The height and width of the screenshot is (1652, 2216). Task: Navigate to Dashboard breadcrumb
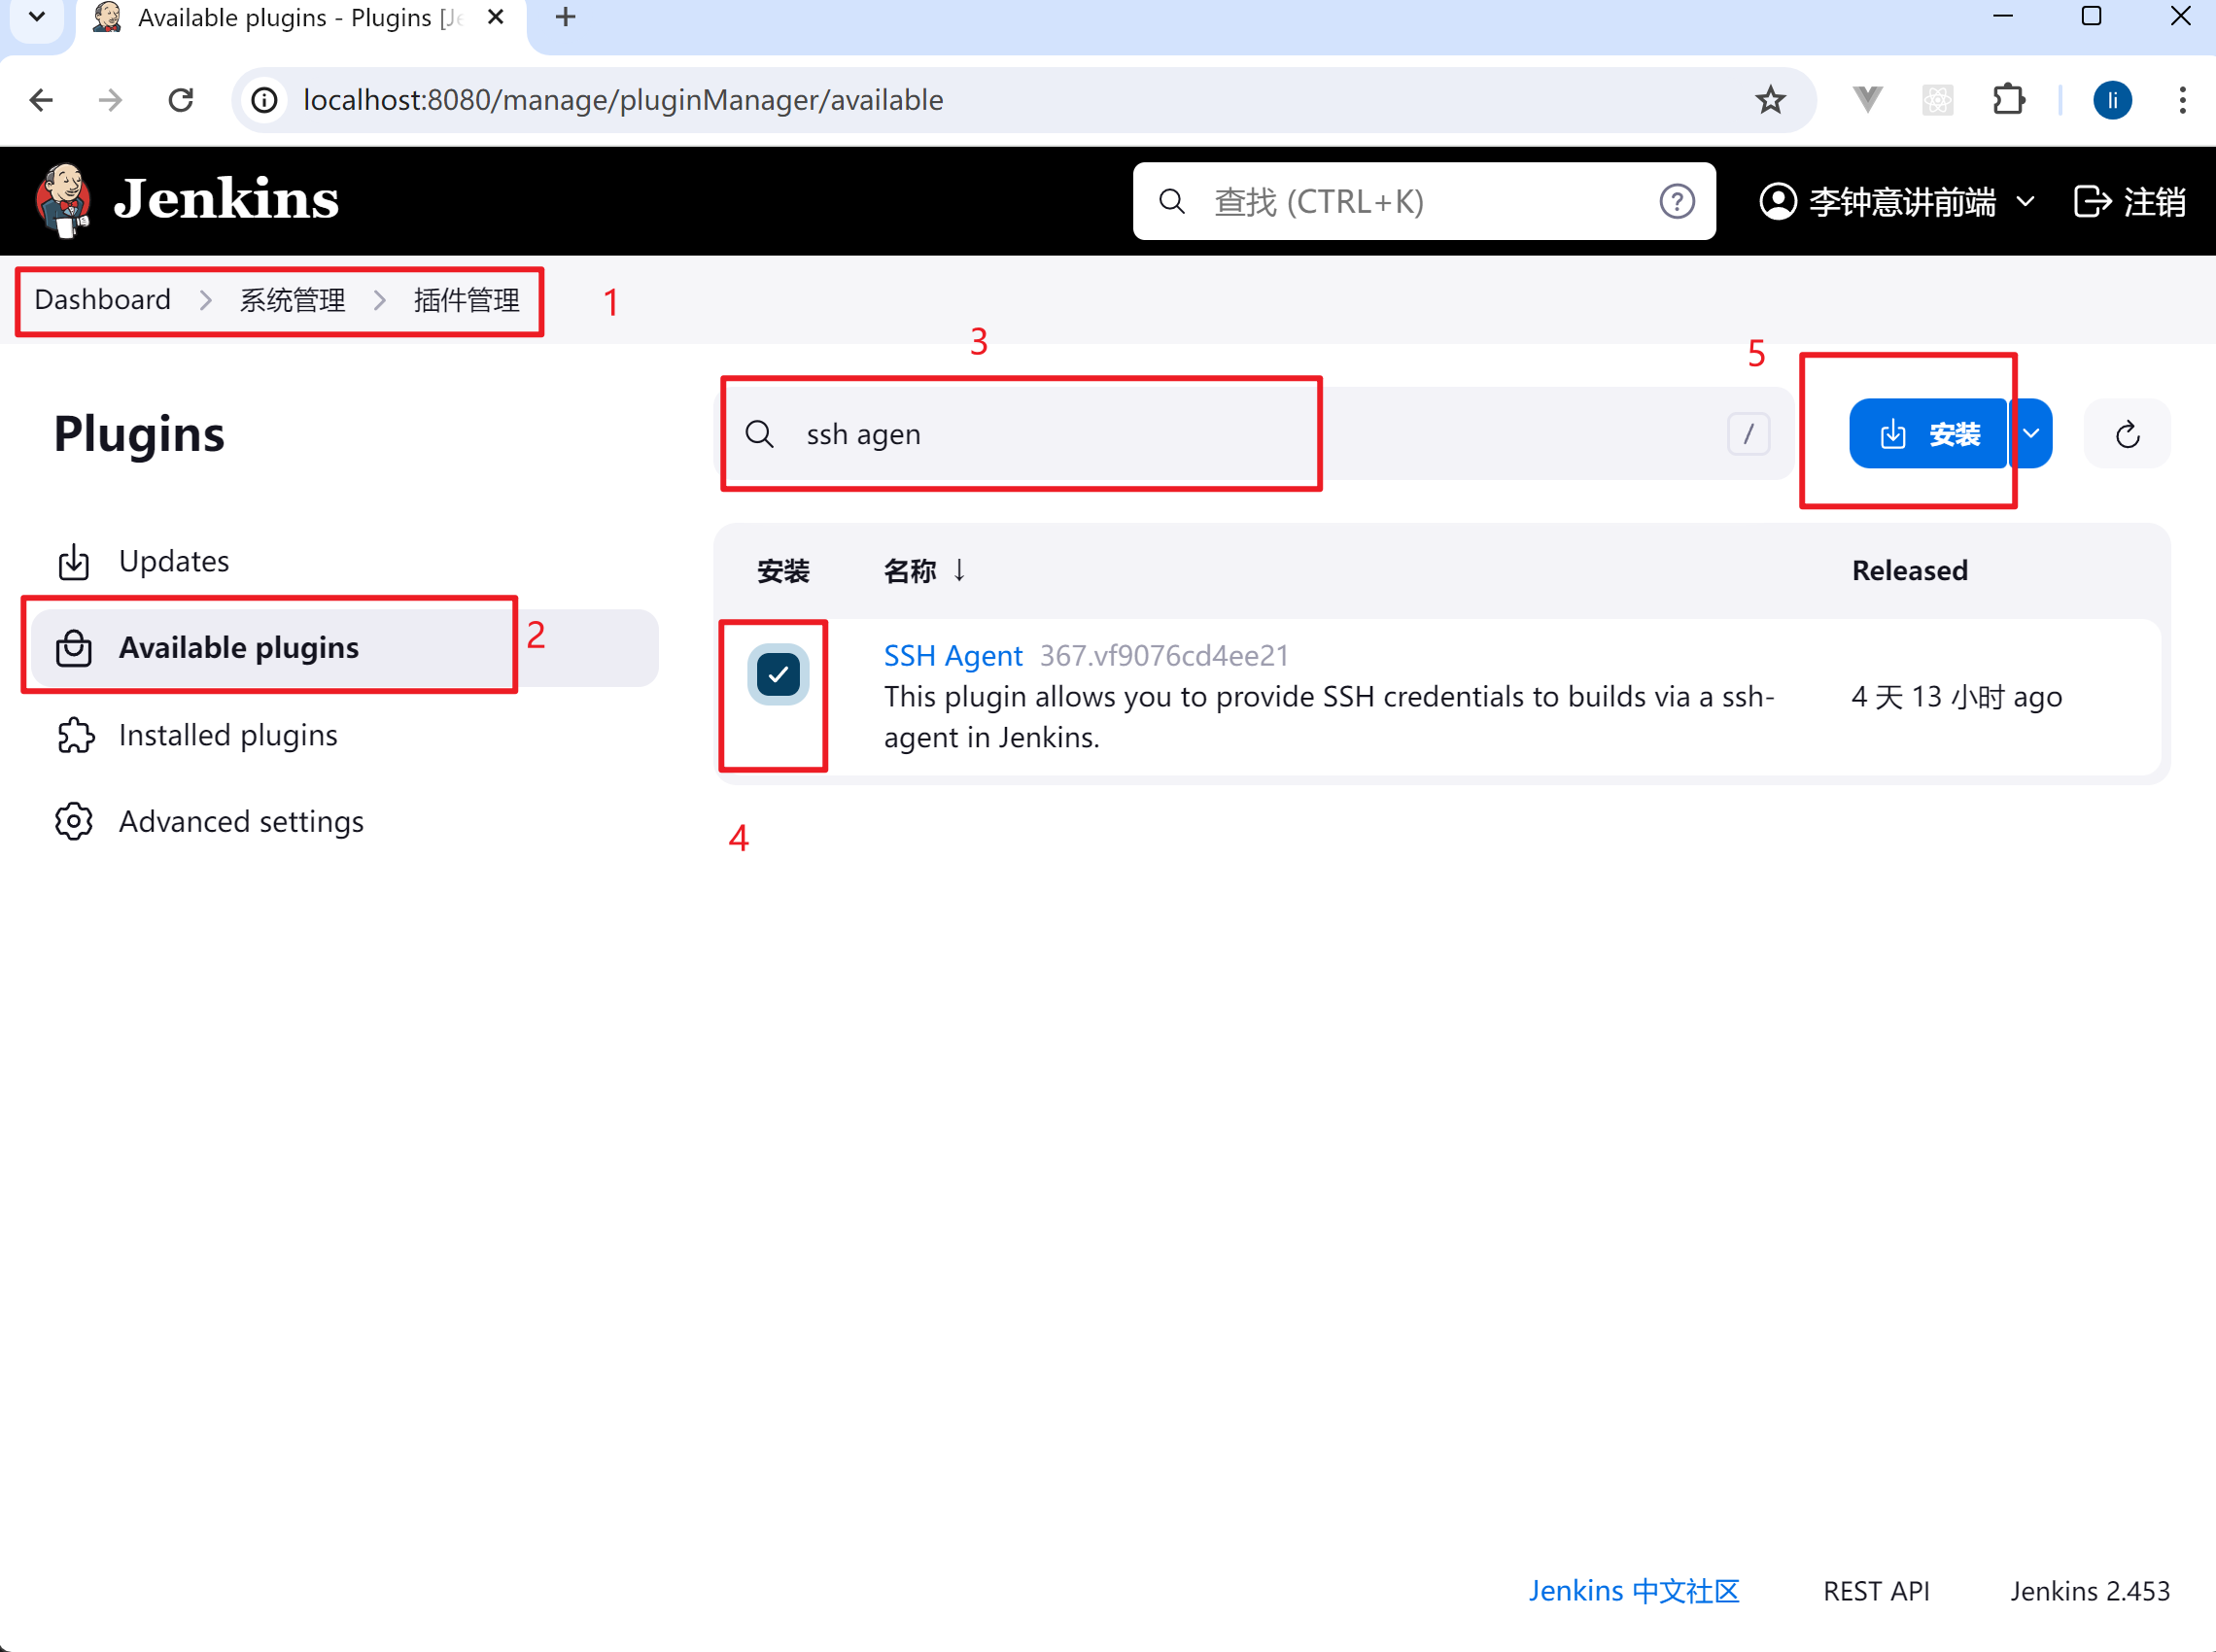click(x=101, y=298)
